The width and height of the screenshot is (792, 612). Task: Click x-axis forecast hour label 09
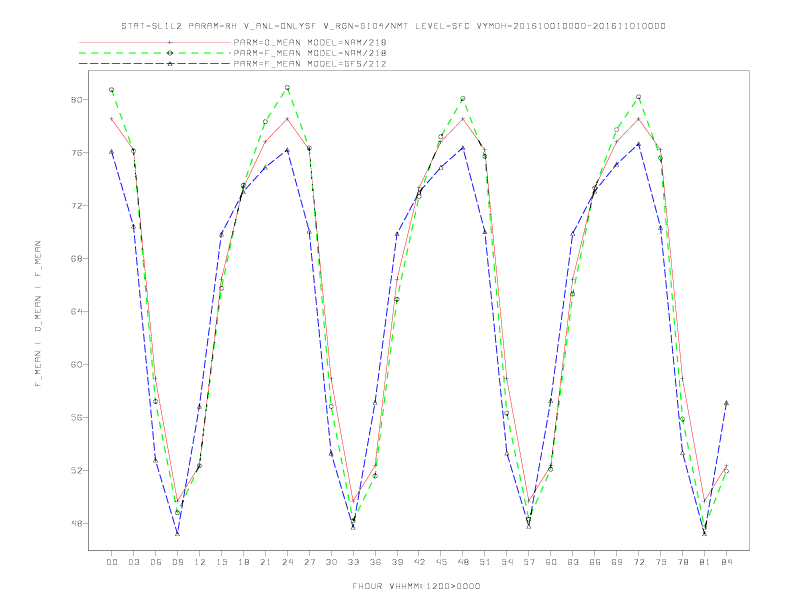(177, 562)
